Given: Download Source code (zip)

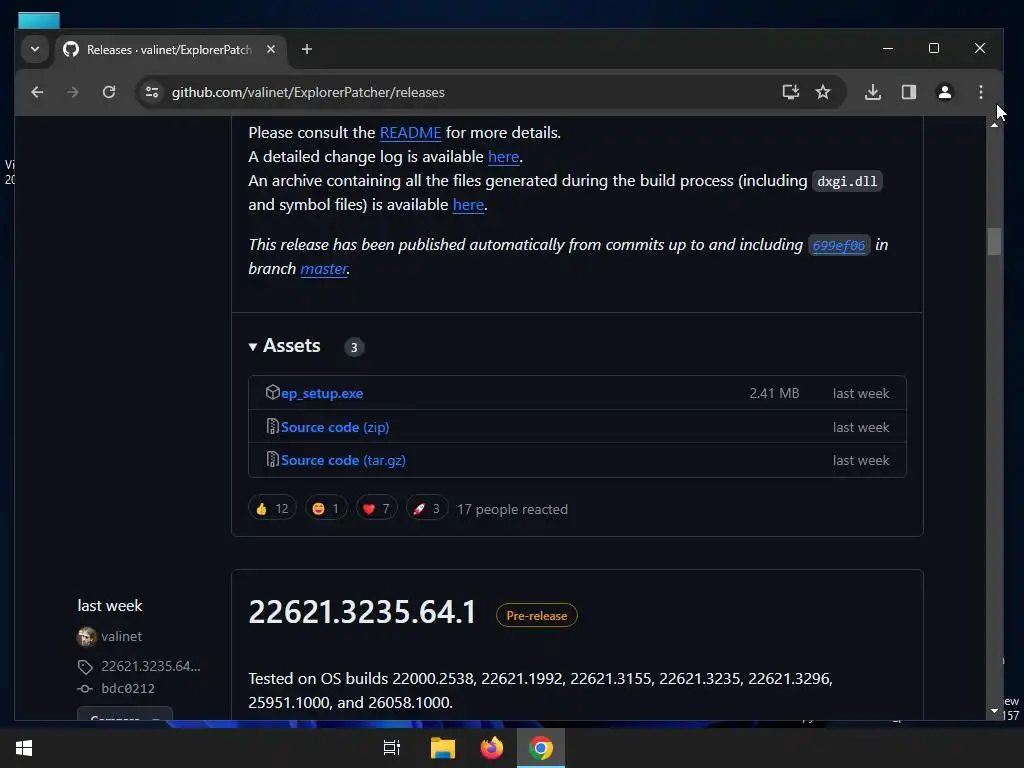Looking at the screenshot, I should pos(335,427).
